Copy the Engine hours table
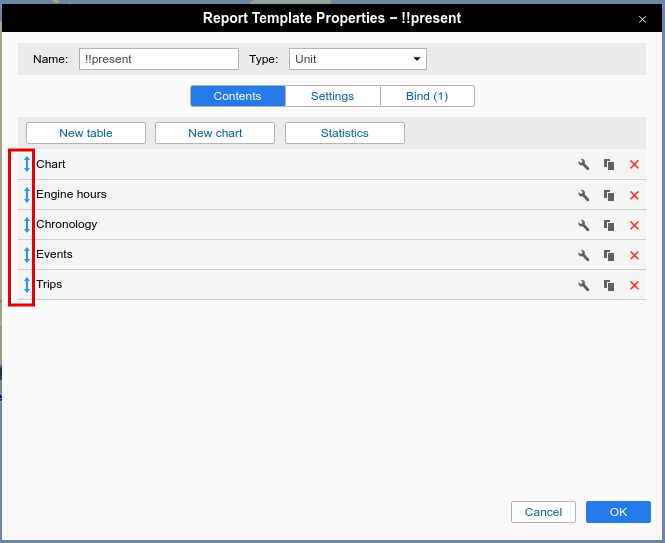 pos(609,195)
